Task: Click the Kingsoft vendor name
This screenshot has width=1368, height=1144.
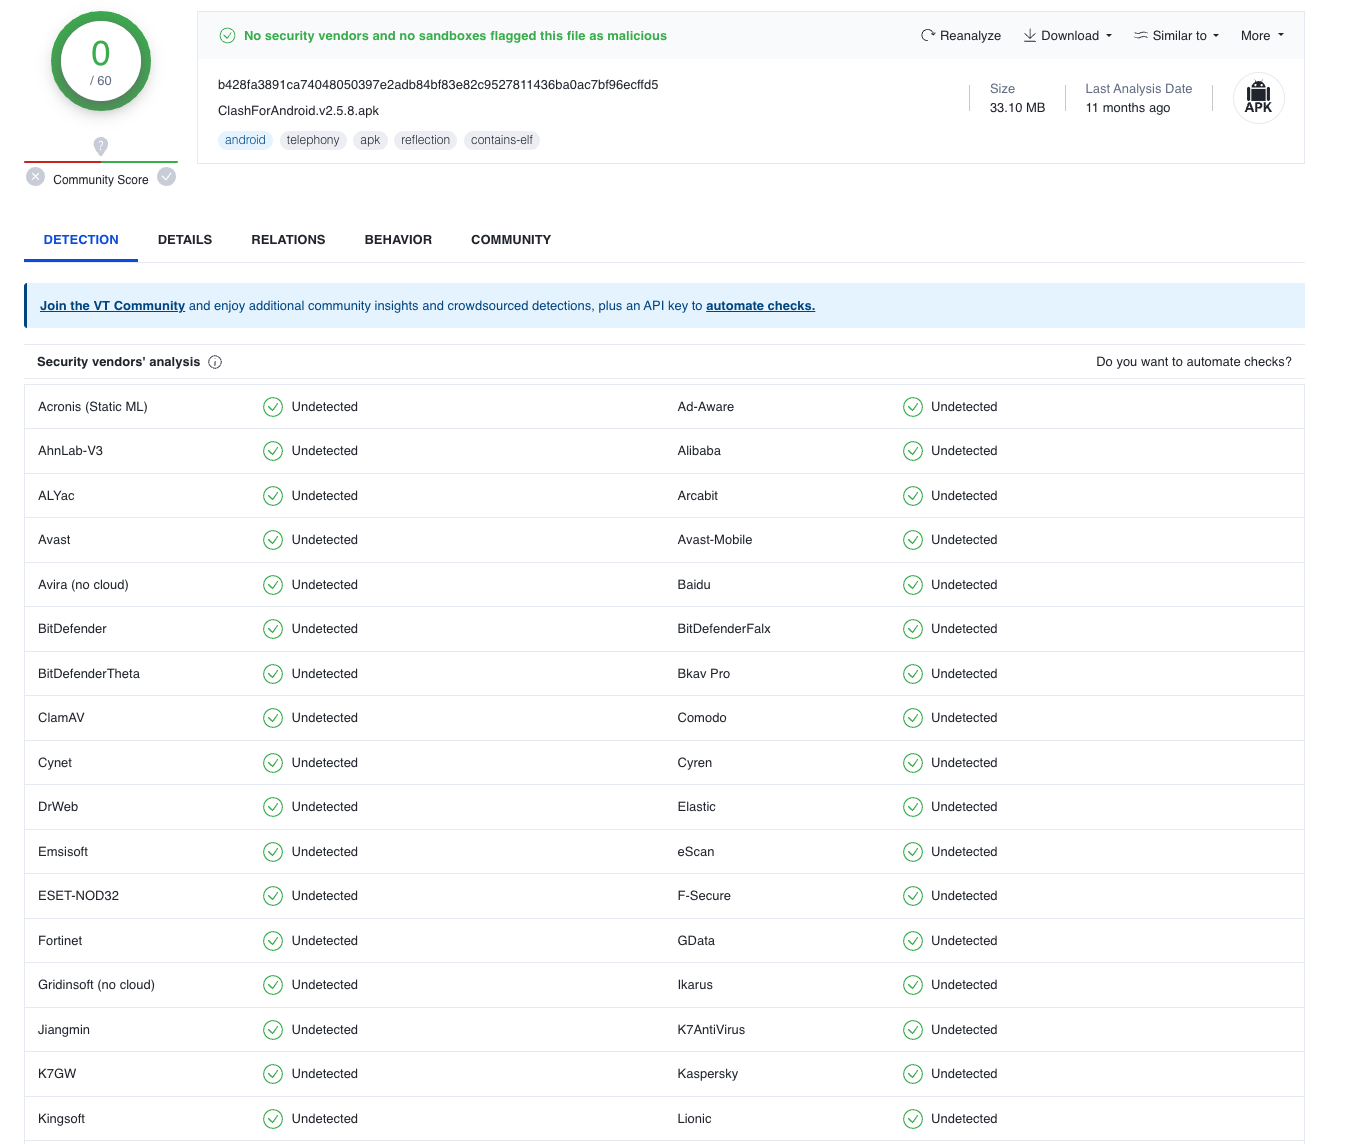Action: click(61, 1119)
